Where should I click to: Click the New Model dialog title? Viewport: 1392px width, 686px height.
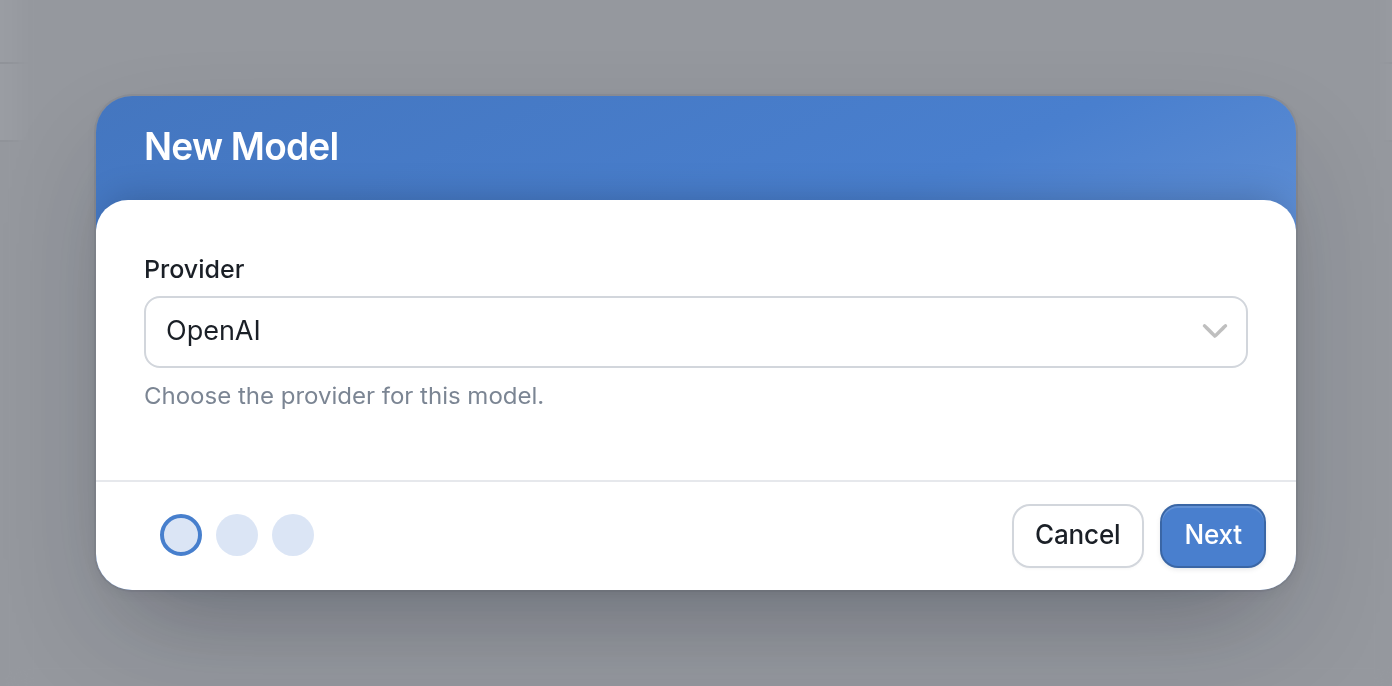[x=241, y=147]
